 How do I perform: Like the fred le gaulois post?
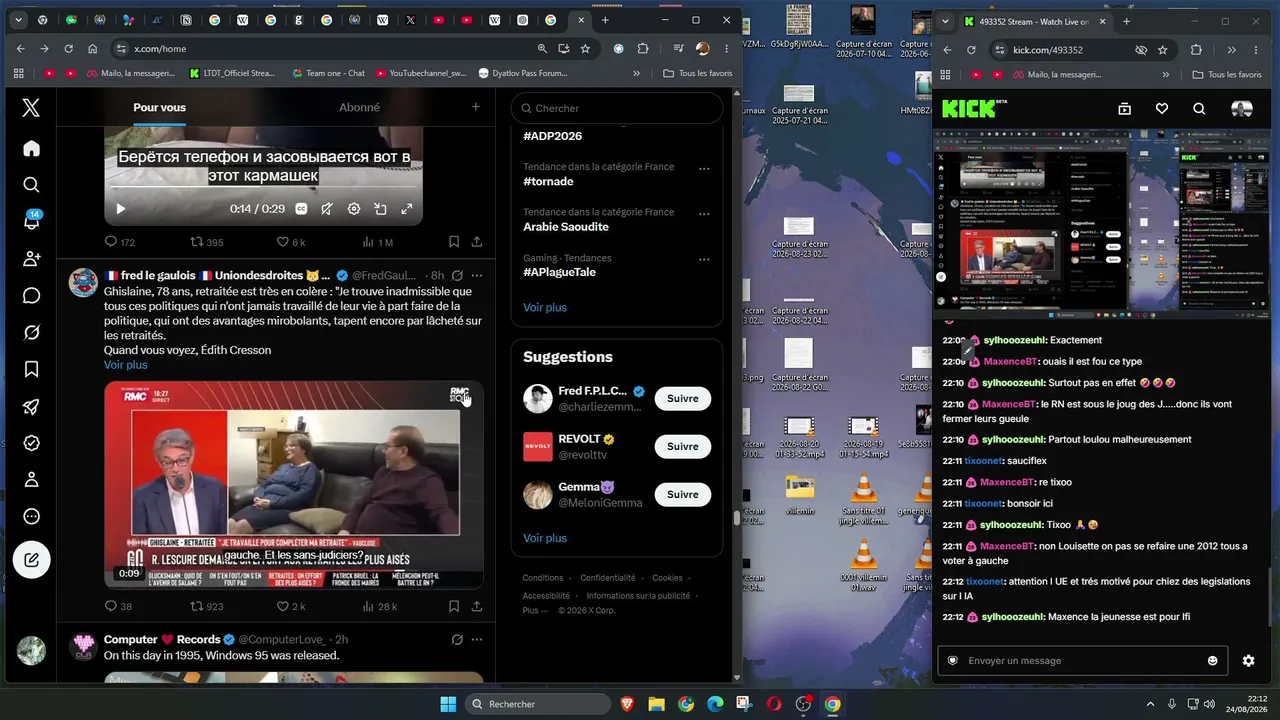(291, 606)
